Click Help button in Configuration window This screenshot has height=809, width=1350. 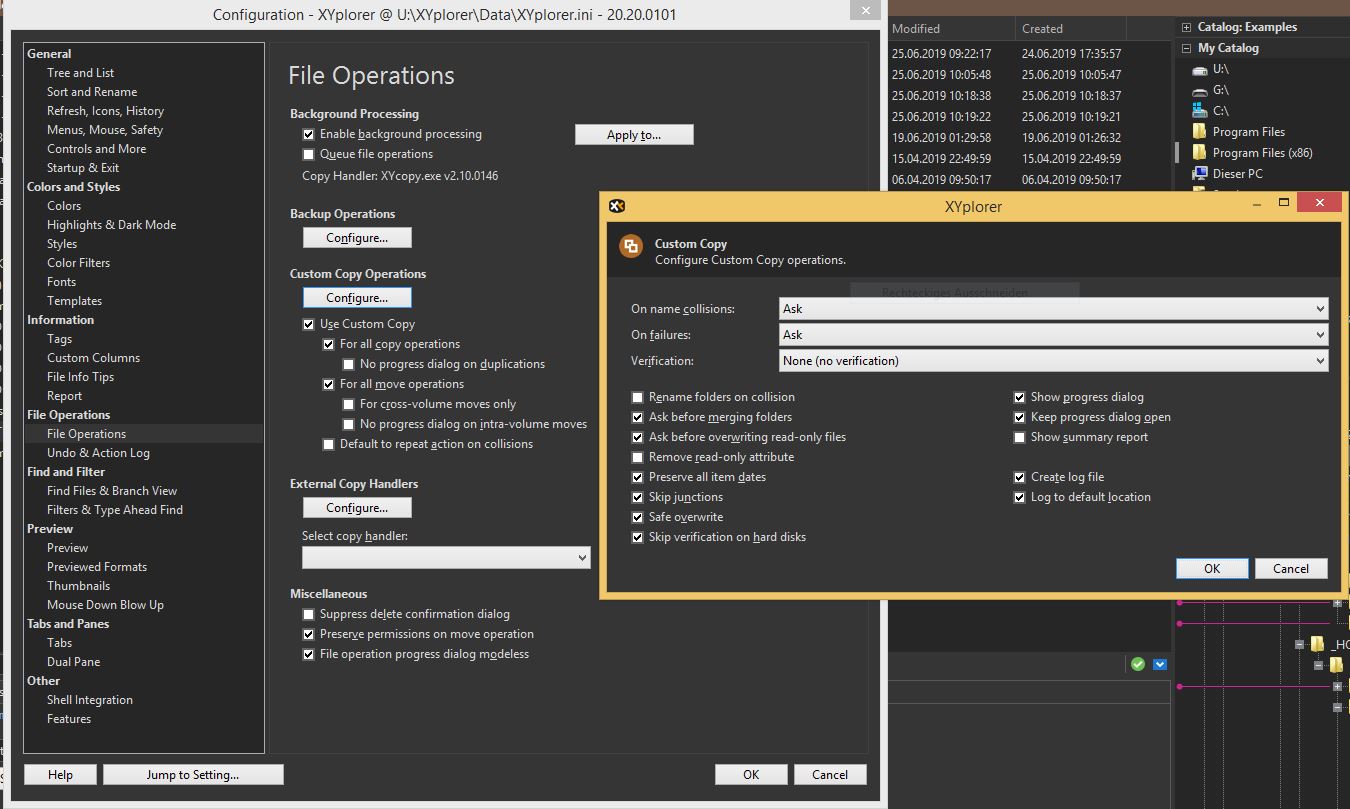tap(60, 775)
